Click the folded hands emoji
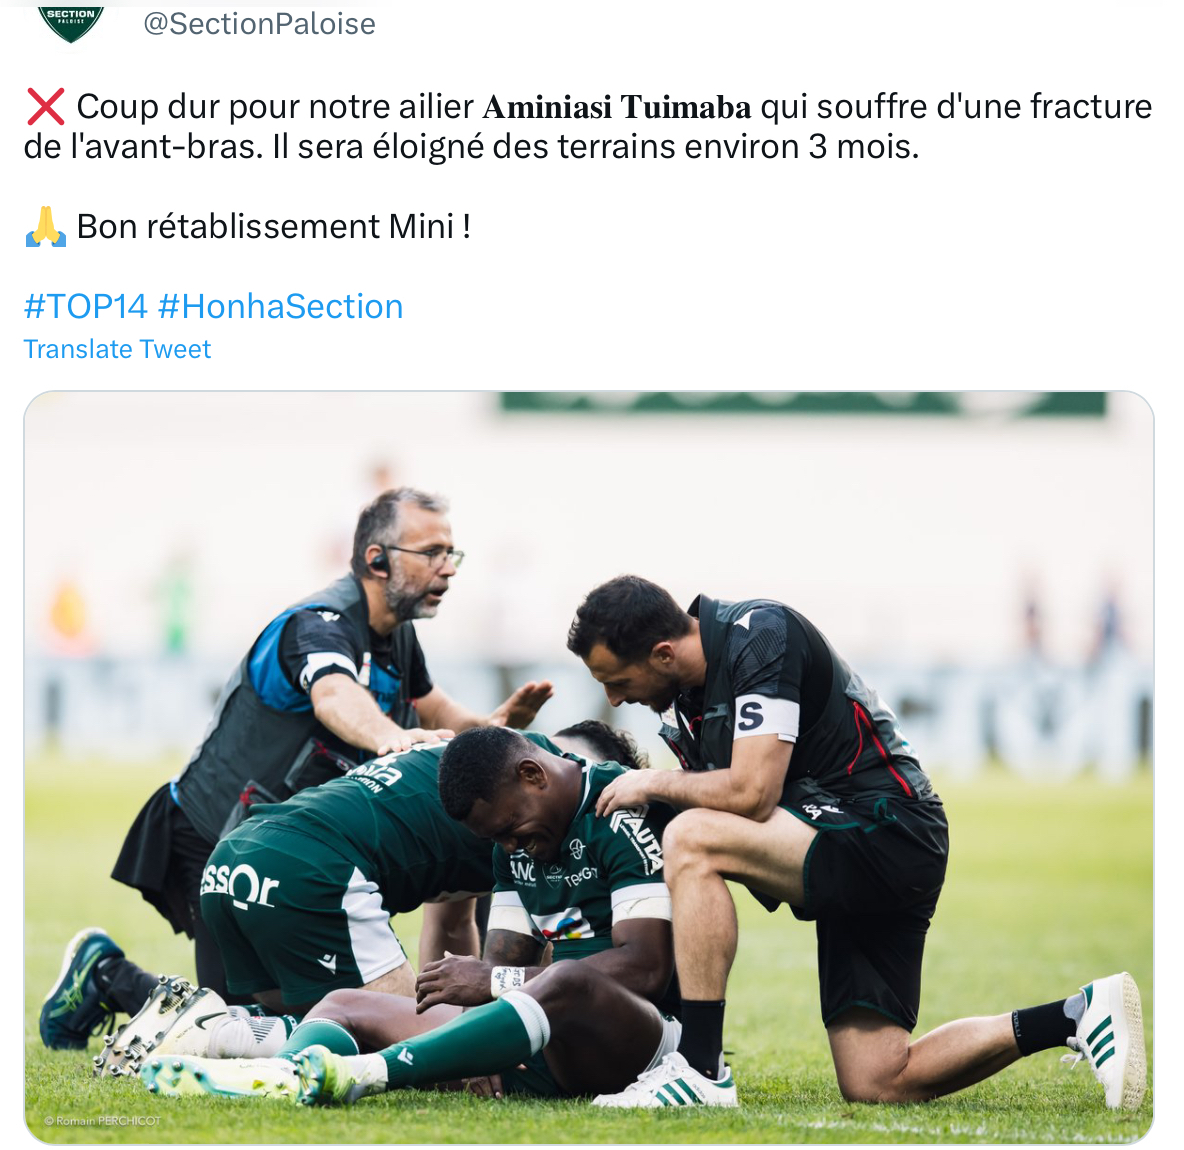 [45, 227]
